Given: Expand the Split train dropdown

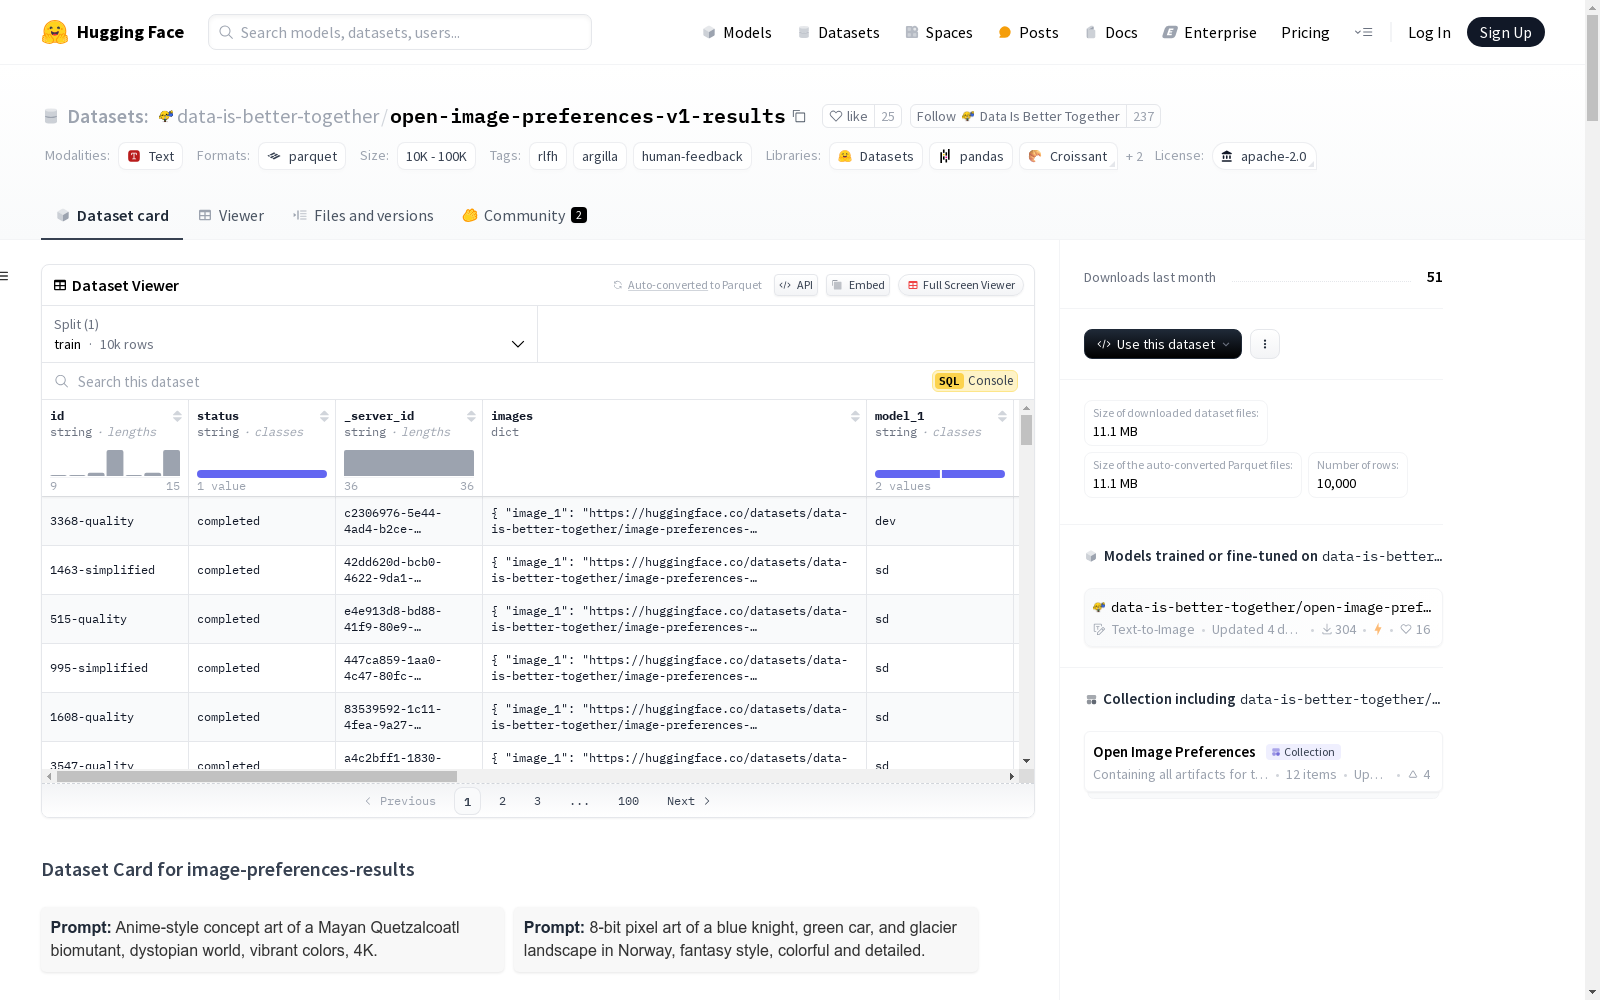Looking at the screenshot, I should (290, 334).
